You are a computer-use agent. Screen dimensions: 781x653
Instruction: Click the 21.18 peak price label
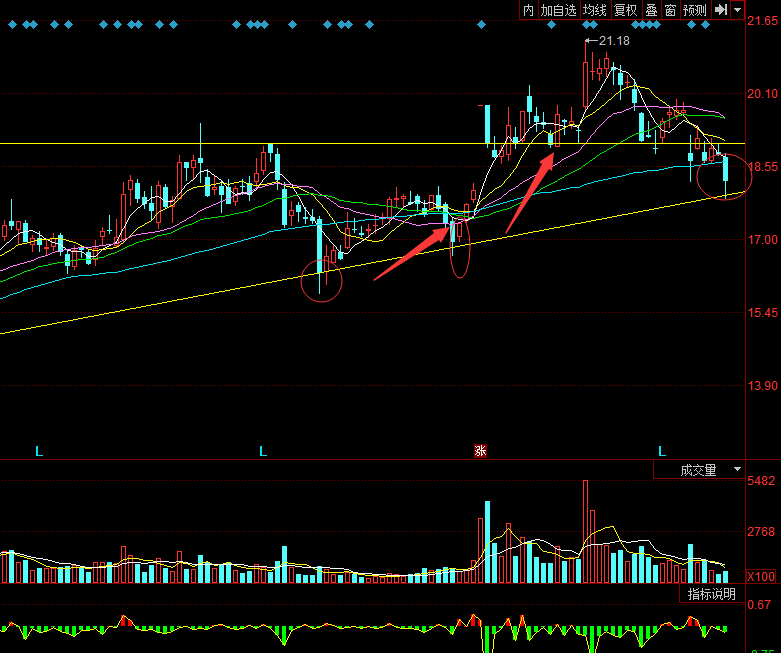click(x=612, y=41)
